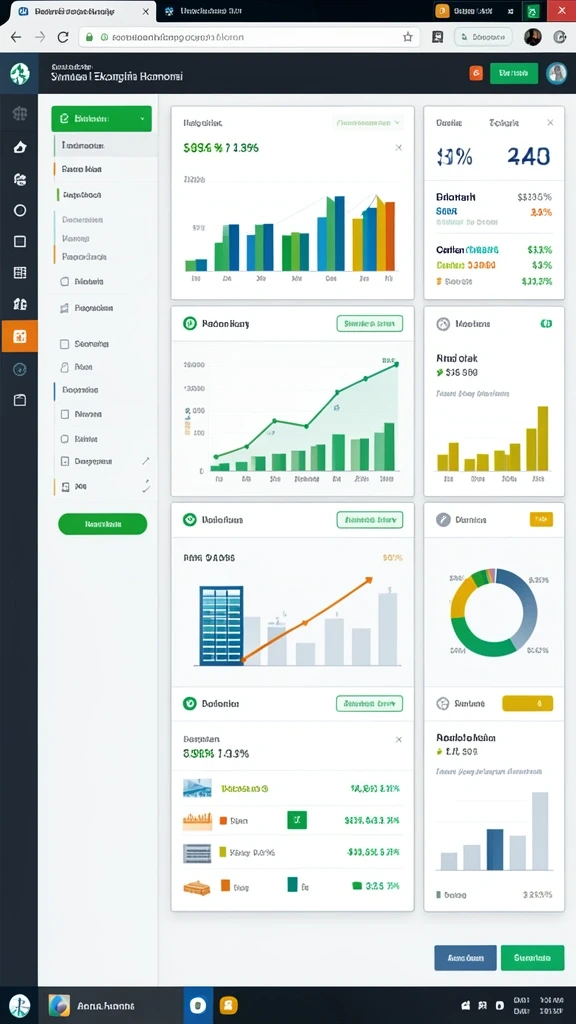
Task: Select the highlighted first item in left panel
Action: point(105,145)
